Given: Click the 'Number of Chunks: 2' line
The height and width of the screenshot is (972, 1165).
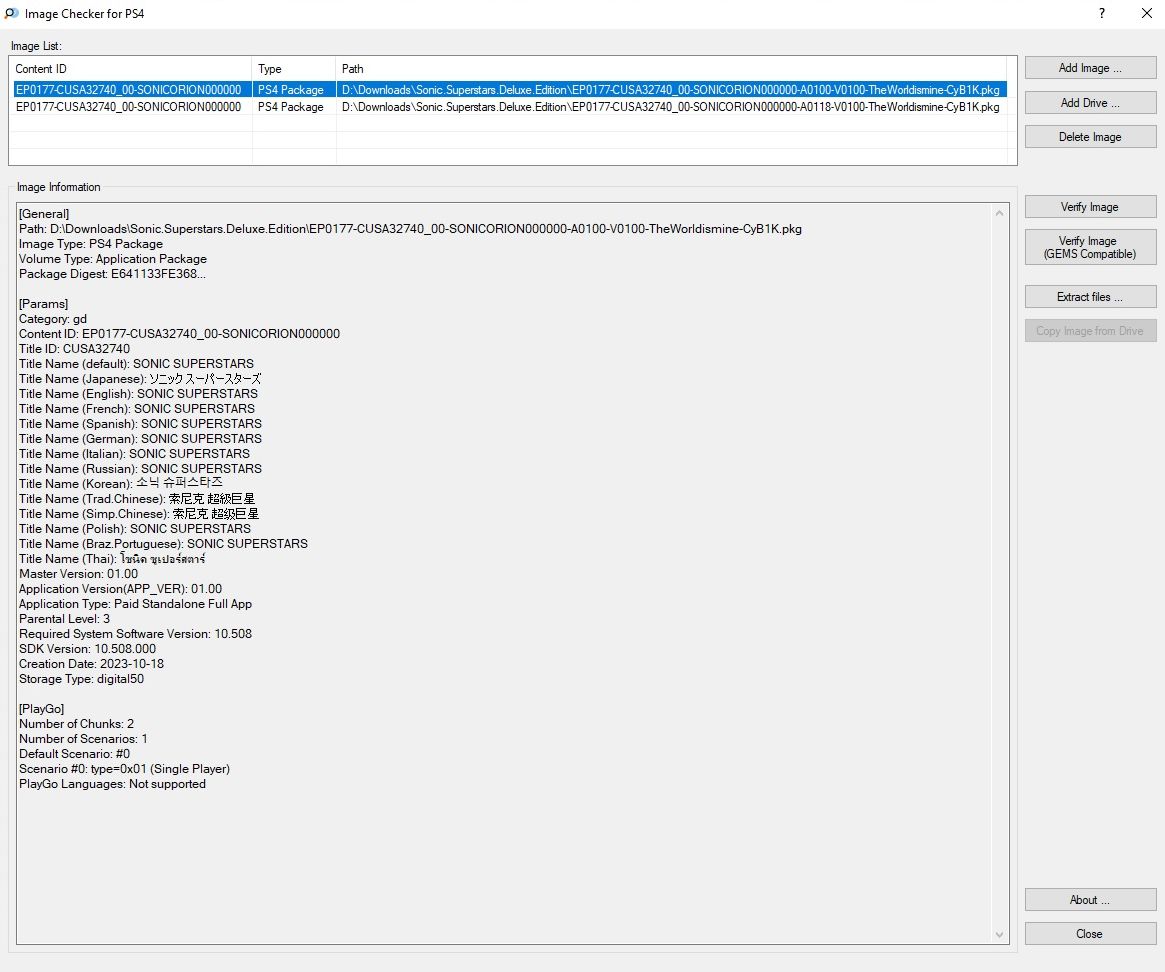Looking at the screenshot, I should tap(77, 724).
